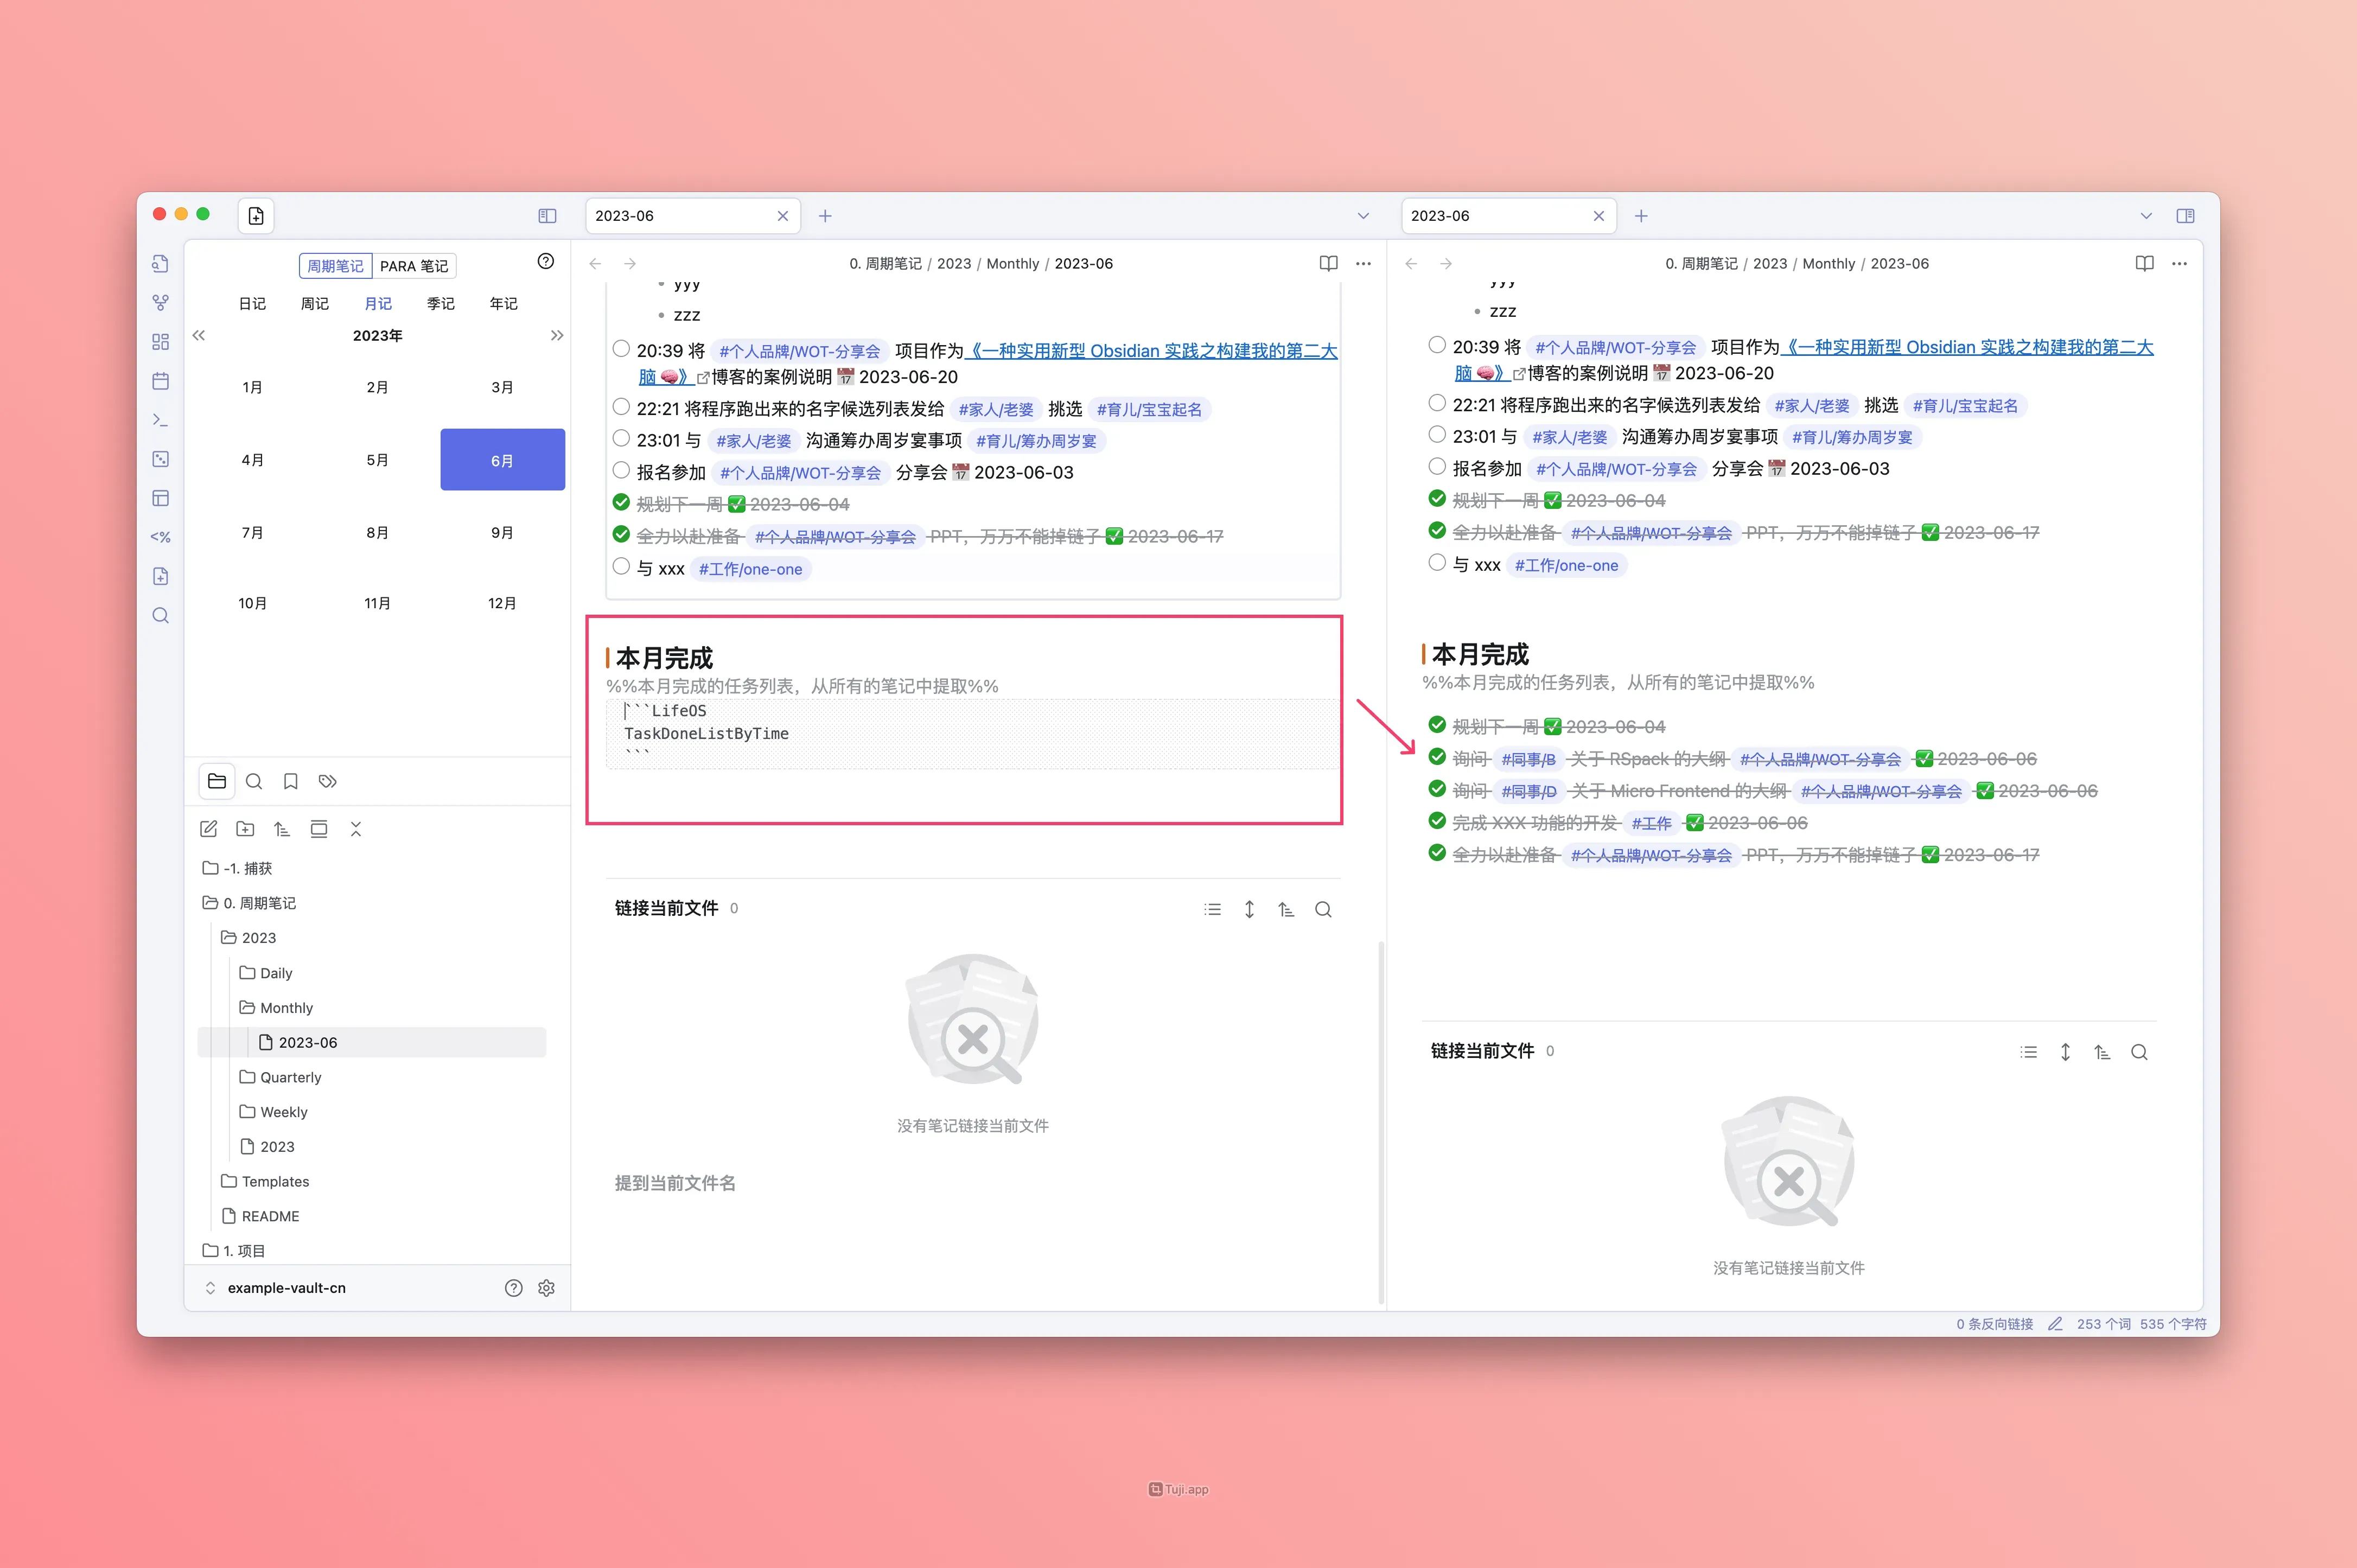2357x1568 pixels.
Task: Open the command palette ribbon icon
Action: pos(160,420)
